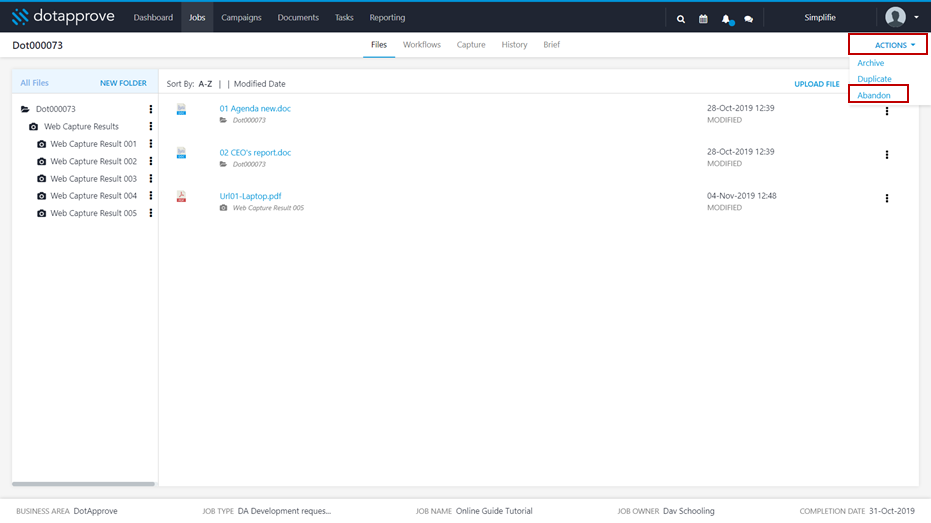Select Dot000073 folder in tree

(x=56, y=109)
